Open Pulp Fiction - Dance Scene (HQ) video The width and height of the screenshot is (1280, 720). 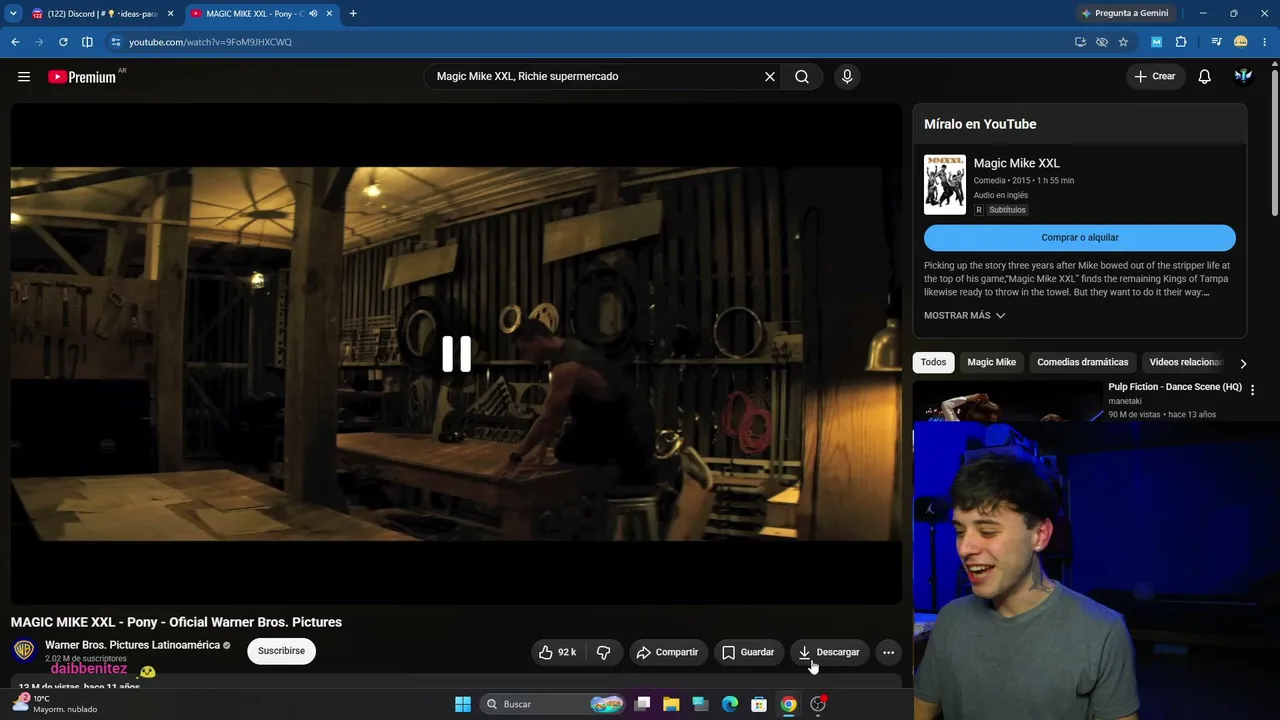pos(1175,387)
